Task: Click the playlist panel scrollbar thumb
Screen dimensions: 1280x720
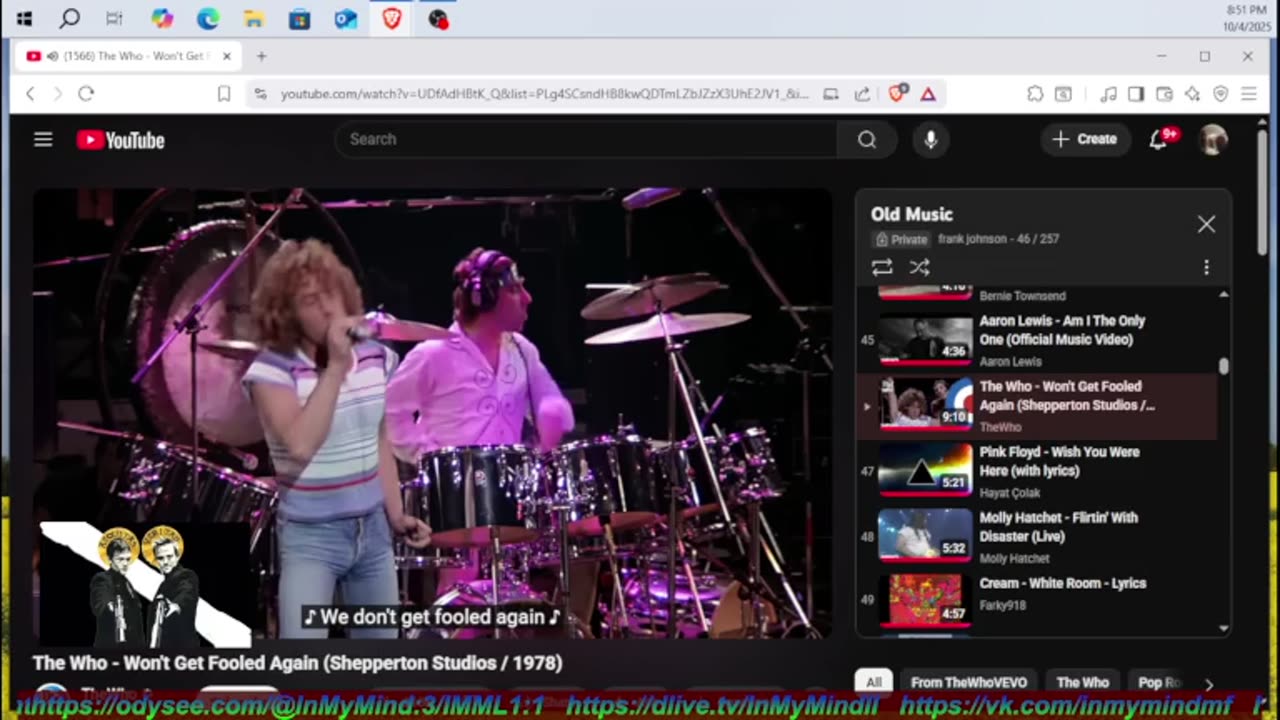Action: [1224, 366]
